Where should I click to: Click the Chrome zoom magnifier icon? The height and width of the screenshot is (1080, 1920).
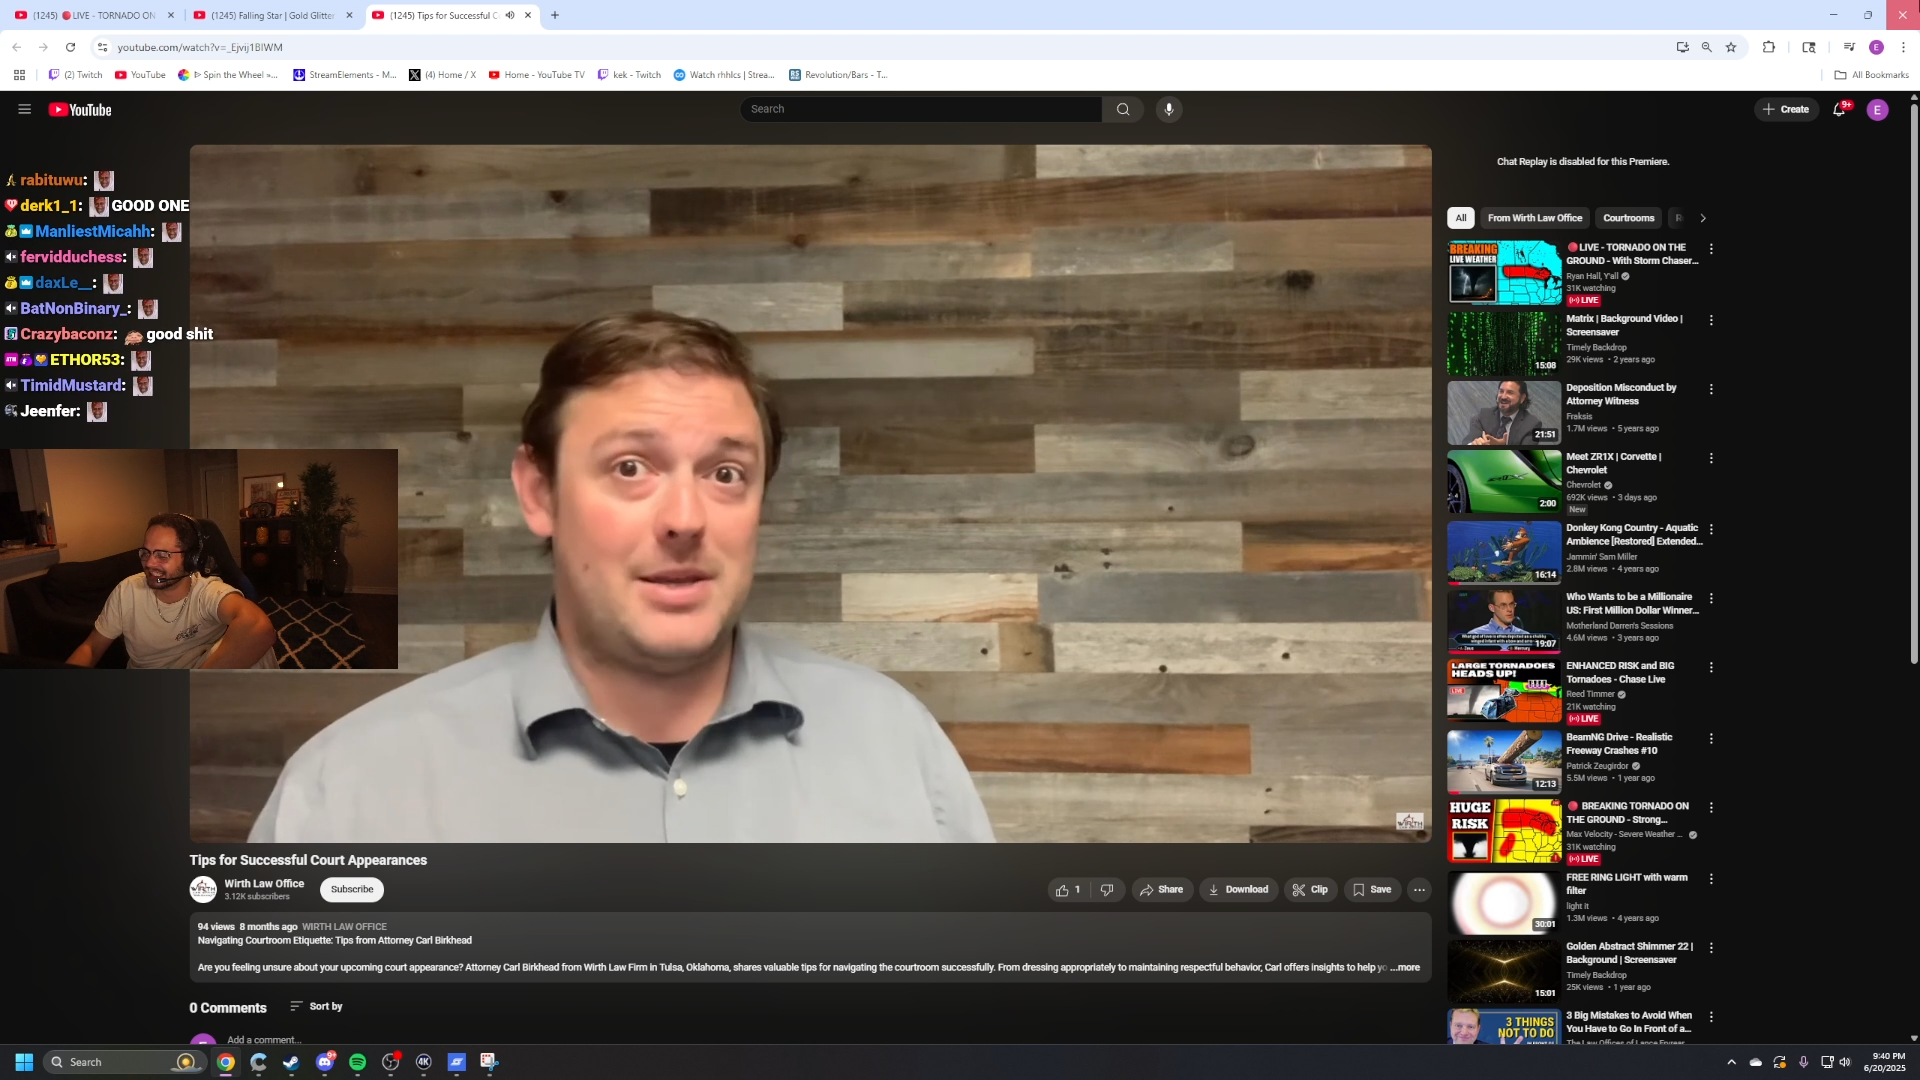pos(1707,47)
